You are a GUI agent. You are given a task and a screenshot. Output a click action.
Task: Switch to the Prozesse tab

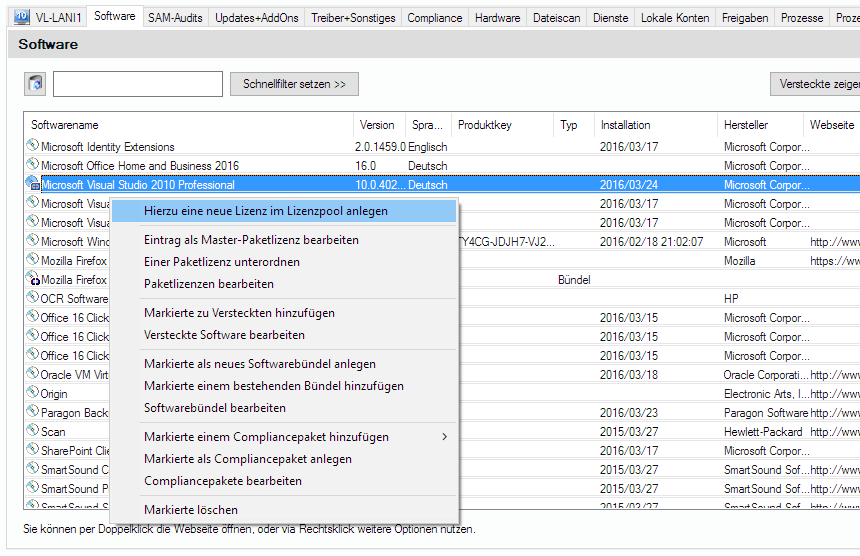pyautogui.click(x=802, y=18)
